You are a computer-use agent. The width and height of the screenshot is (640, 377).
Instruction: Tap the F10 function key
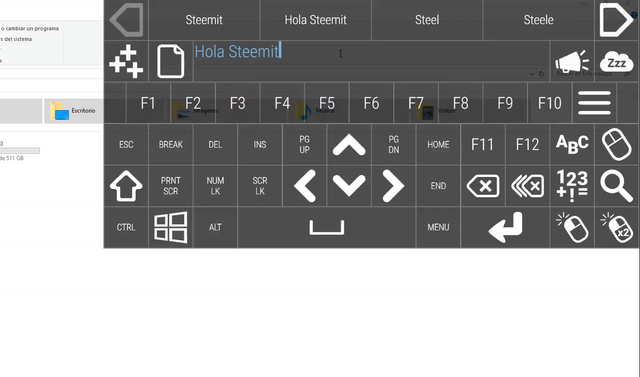point(550,103)
